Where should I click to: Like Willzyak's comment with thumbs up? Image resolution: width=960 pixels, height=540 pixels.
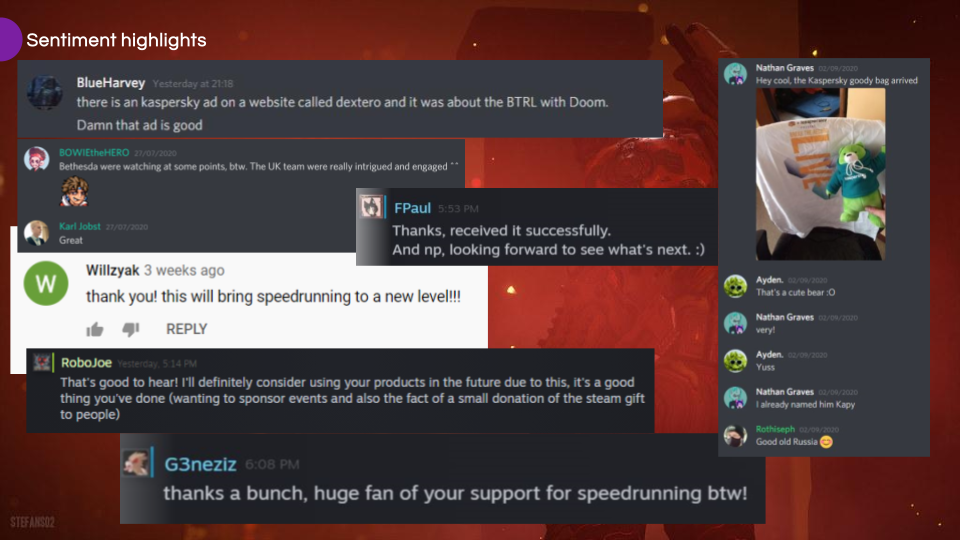(95, 329)
